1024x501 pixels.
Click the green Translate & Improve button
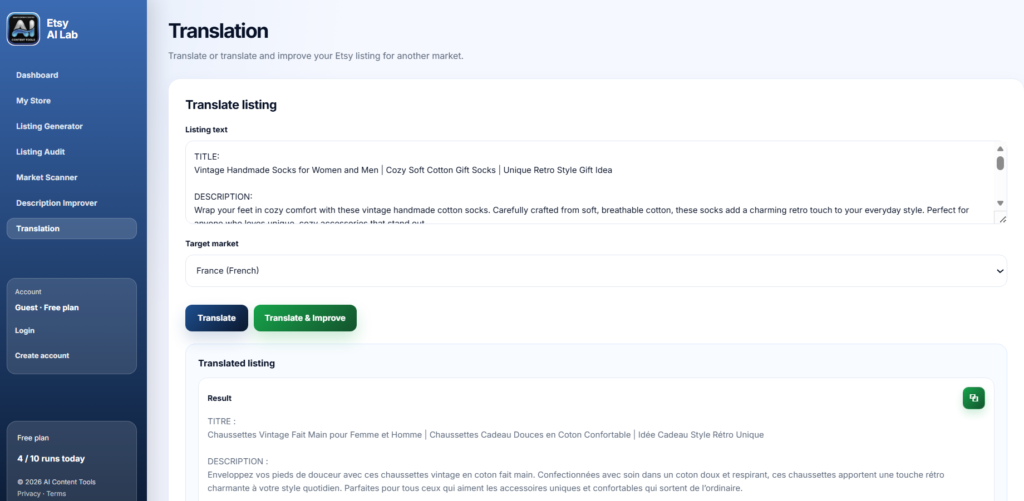305,318
